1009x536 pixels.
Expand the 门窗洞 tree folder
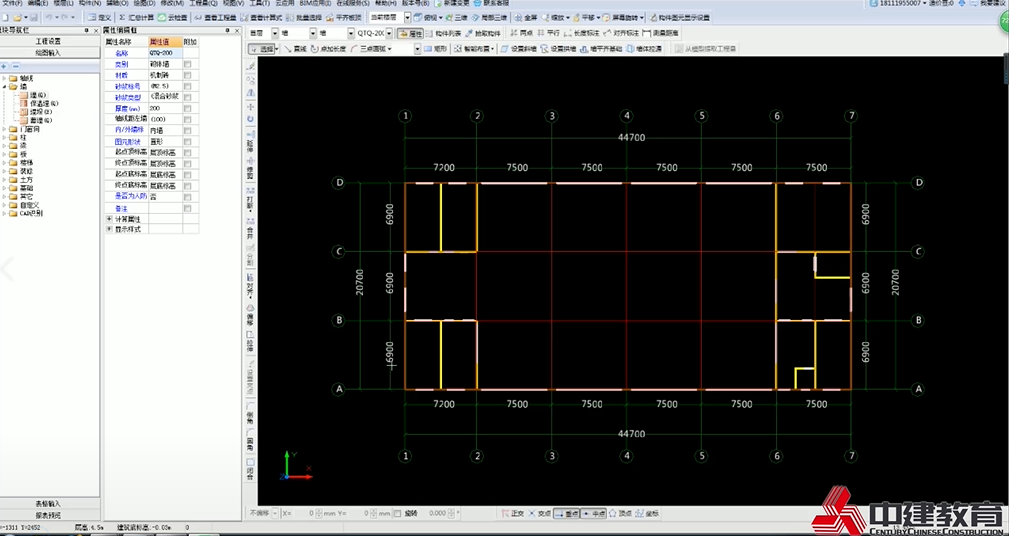(x=5, y=129)
